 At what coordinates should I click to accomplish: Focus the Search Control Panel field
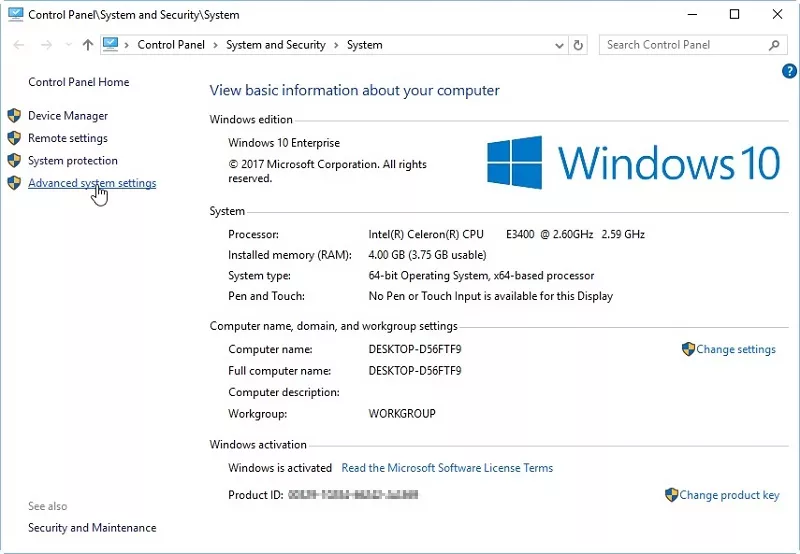coord(684,45)
